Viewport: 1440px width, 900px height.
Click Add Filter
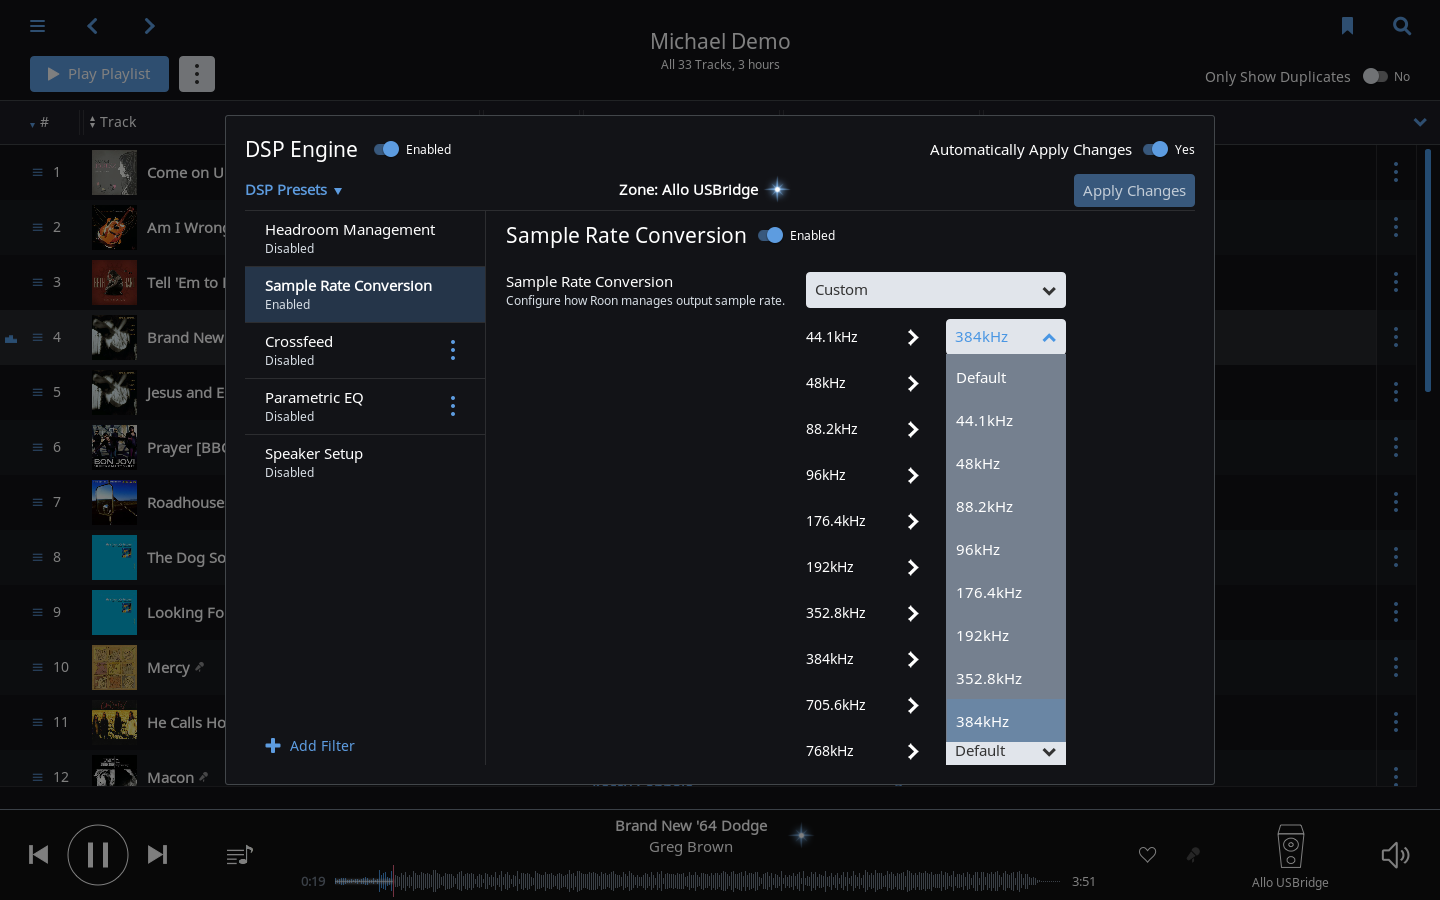tap(310, 746)
